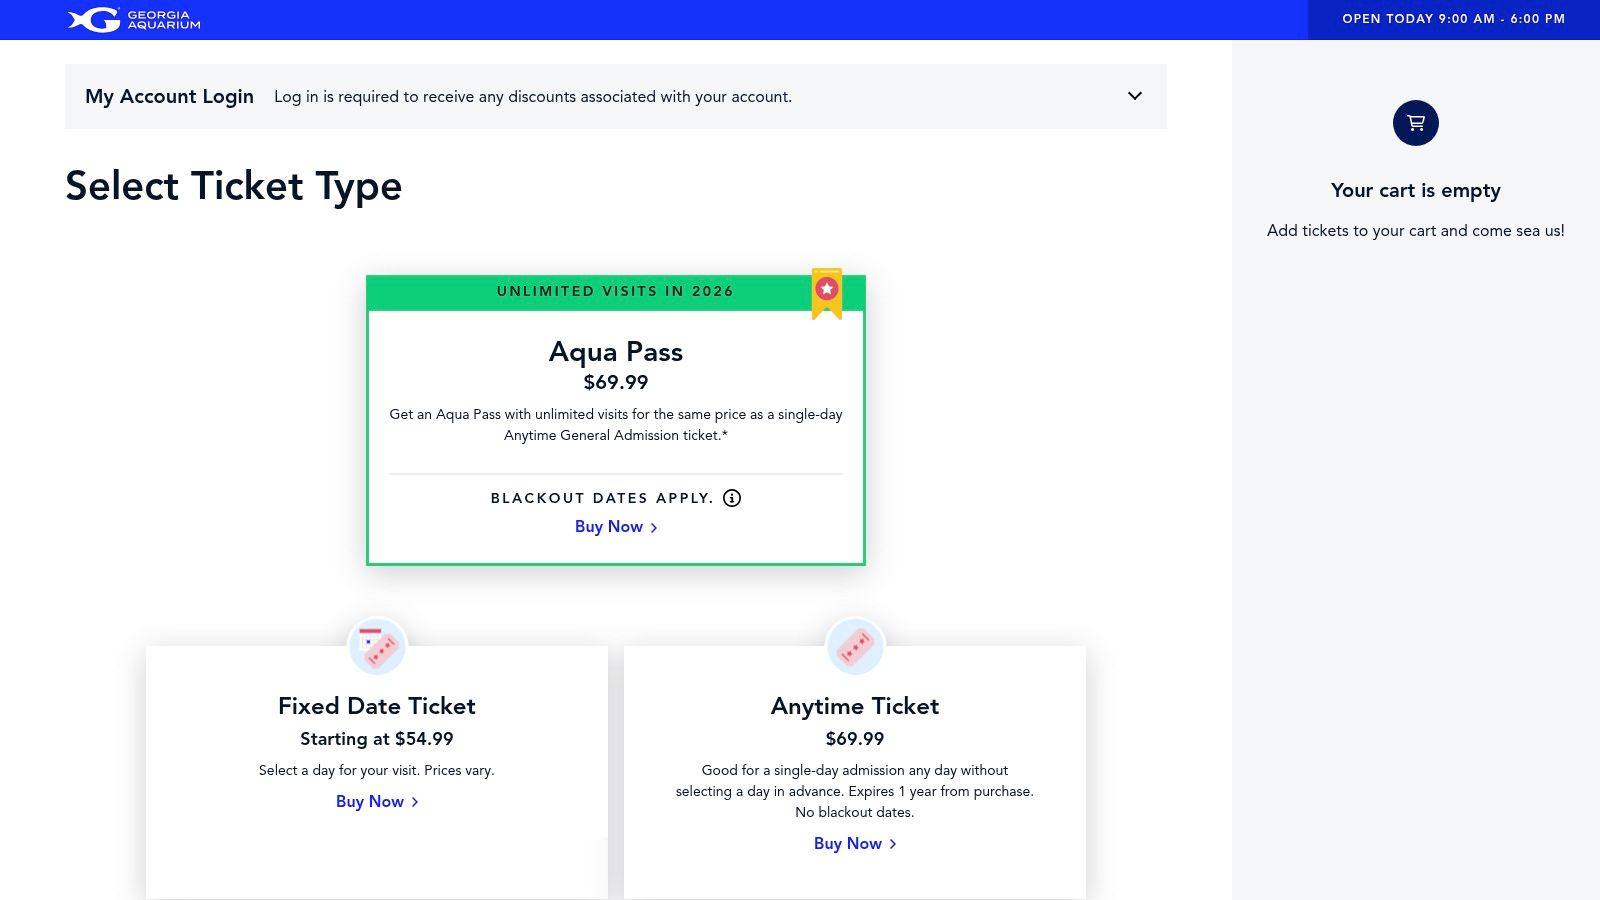The image size is (1600, 900).
Task: Click the Your cart is empty message
Action: click(1415, 190)
